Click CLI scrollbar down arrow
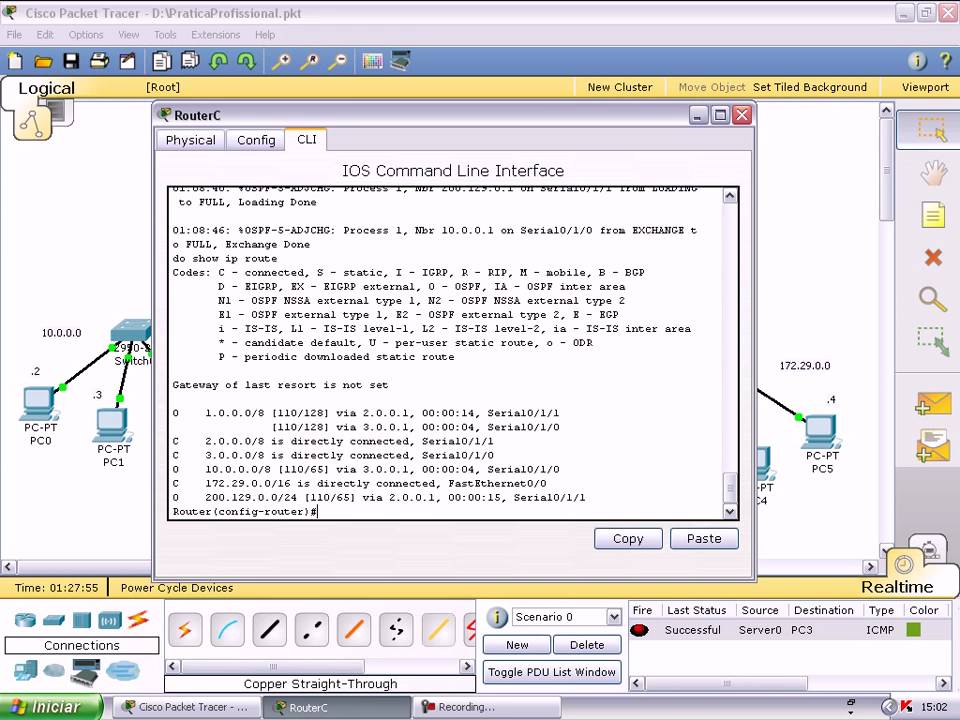Screen dimensions: 960x720 coord(730,511)
